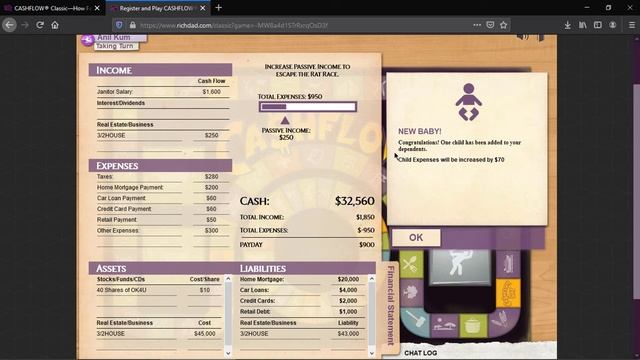Click the browser page vertical scrollbar
Image resolution: width=640 pixels, height=360 pixels.
(x=636, y=192)
